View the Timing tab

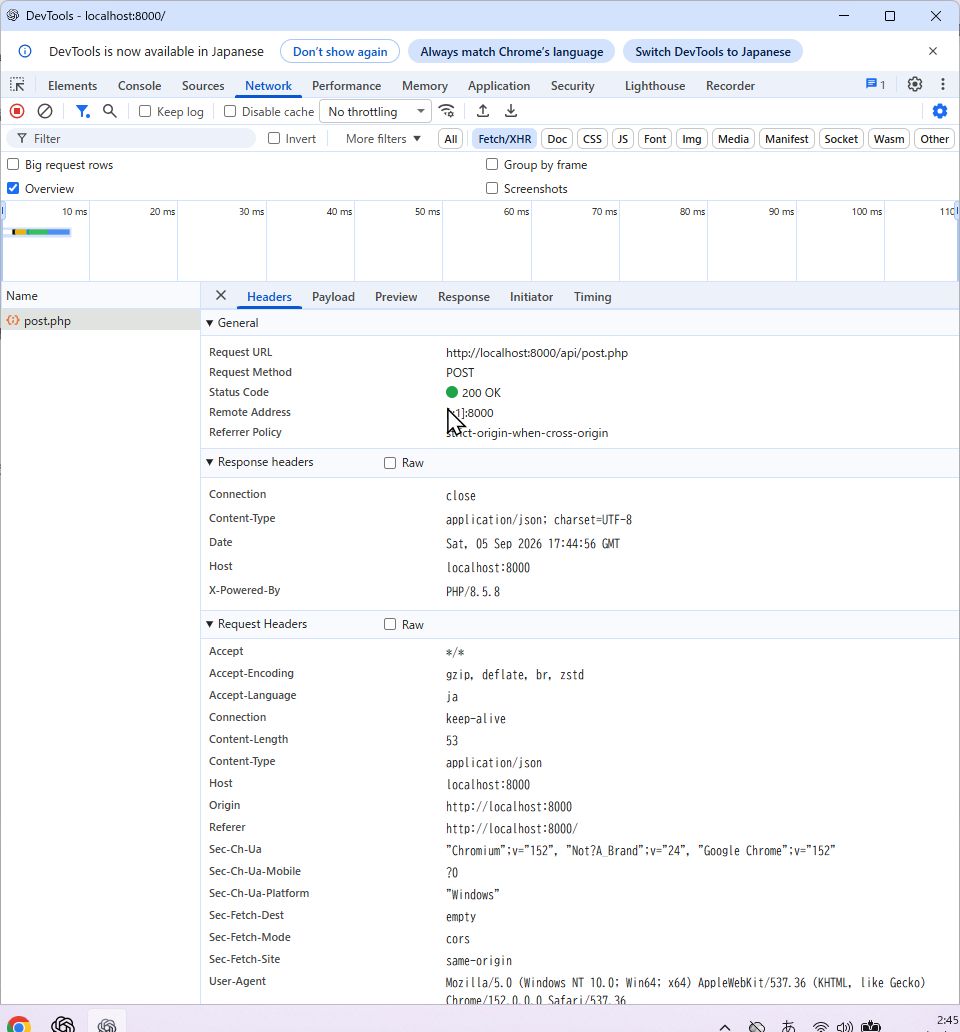(x=592, y=297)
